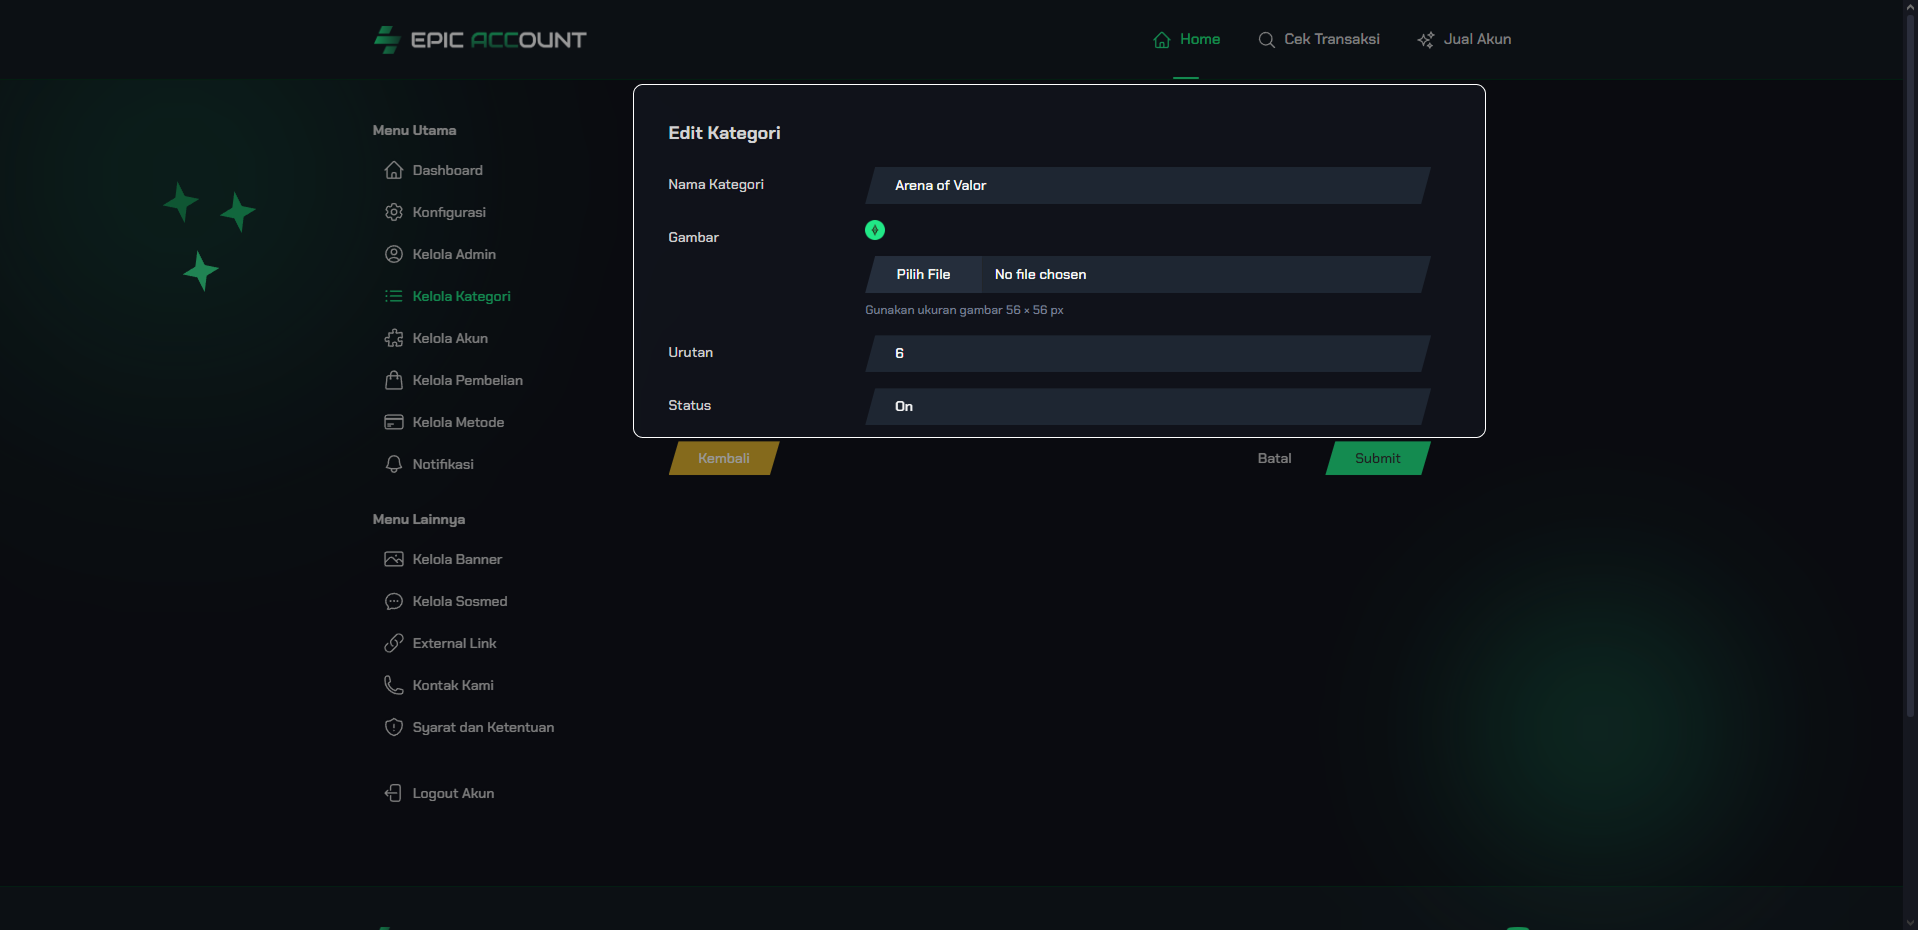Open the Home navigation tab
The width and height of the screenshot is (1918, 930).
tap(1186, 40)
